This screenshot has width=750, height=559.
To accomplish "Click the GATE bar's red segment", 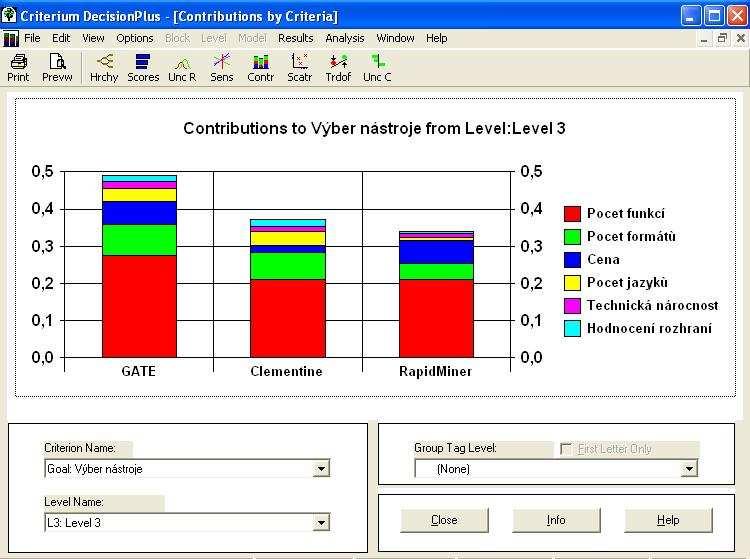I will [x=139, y=306].
